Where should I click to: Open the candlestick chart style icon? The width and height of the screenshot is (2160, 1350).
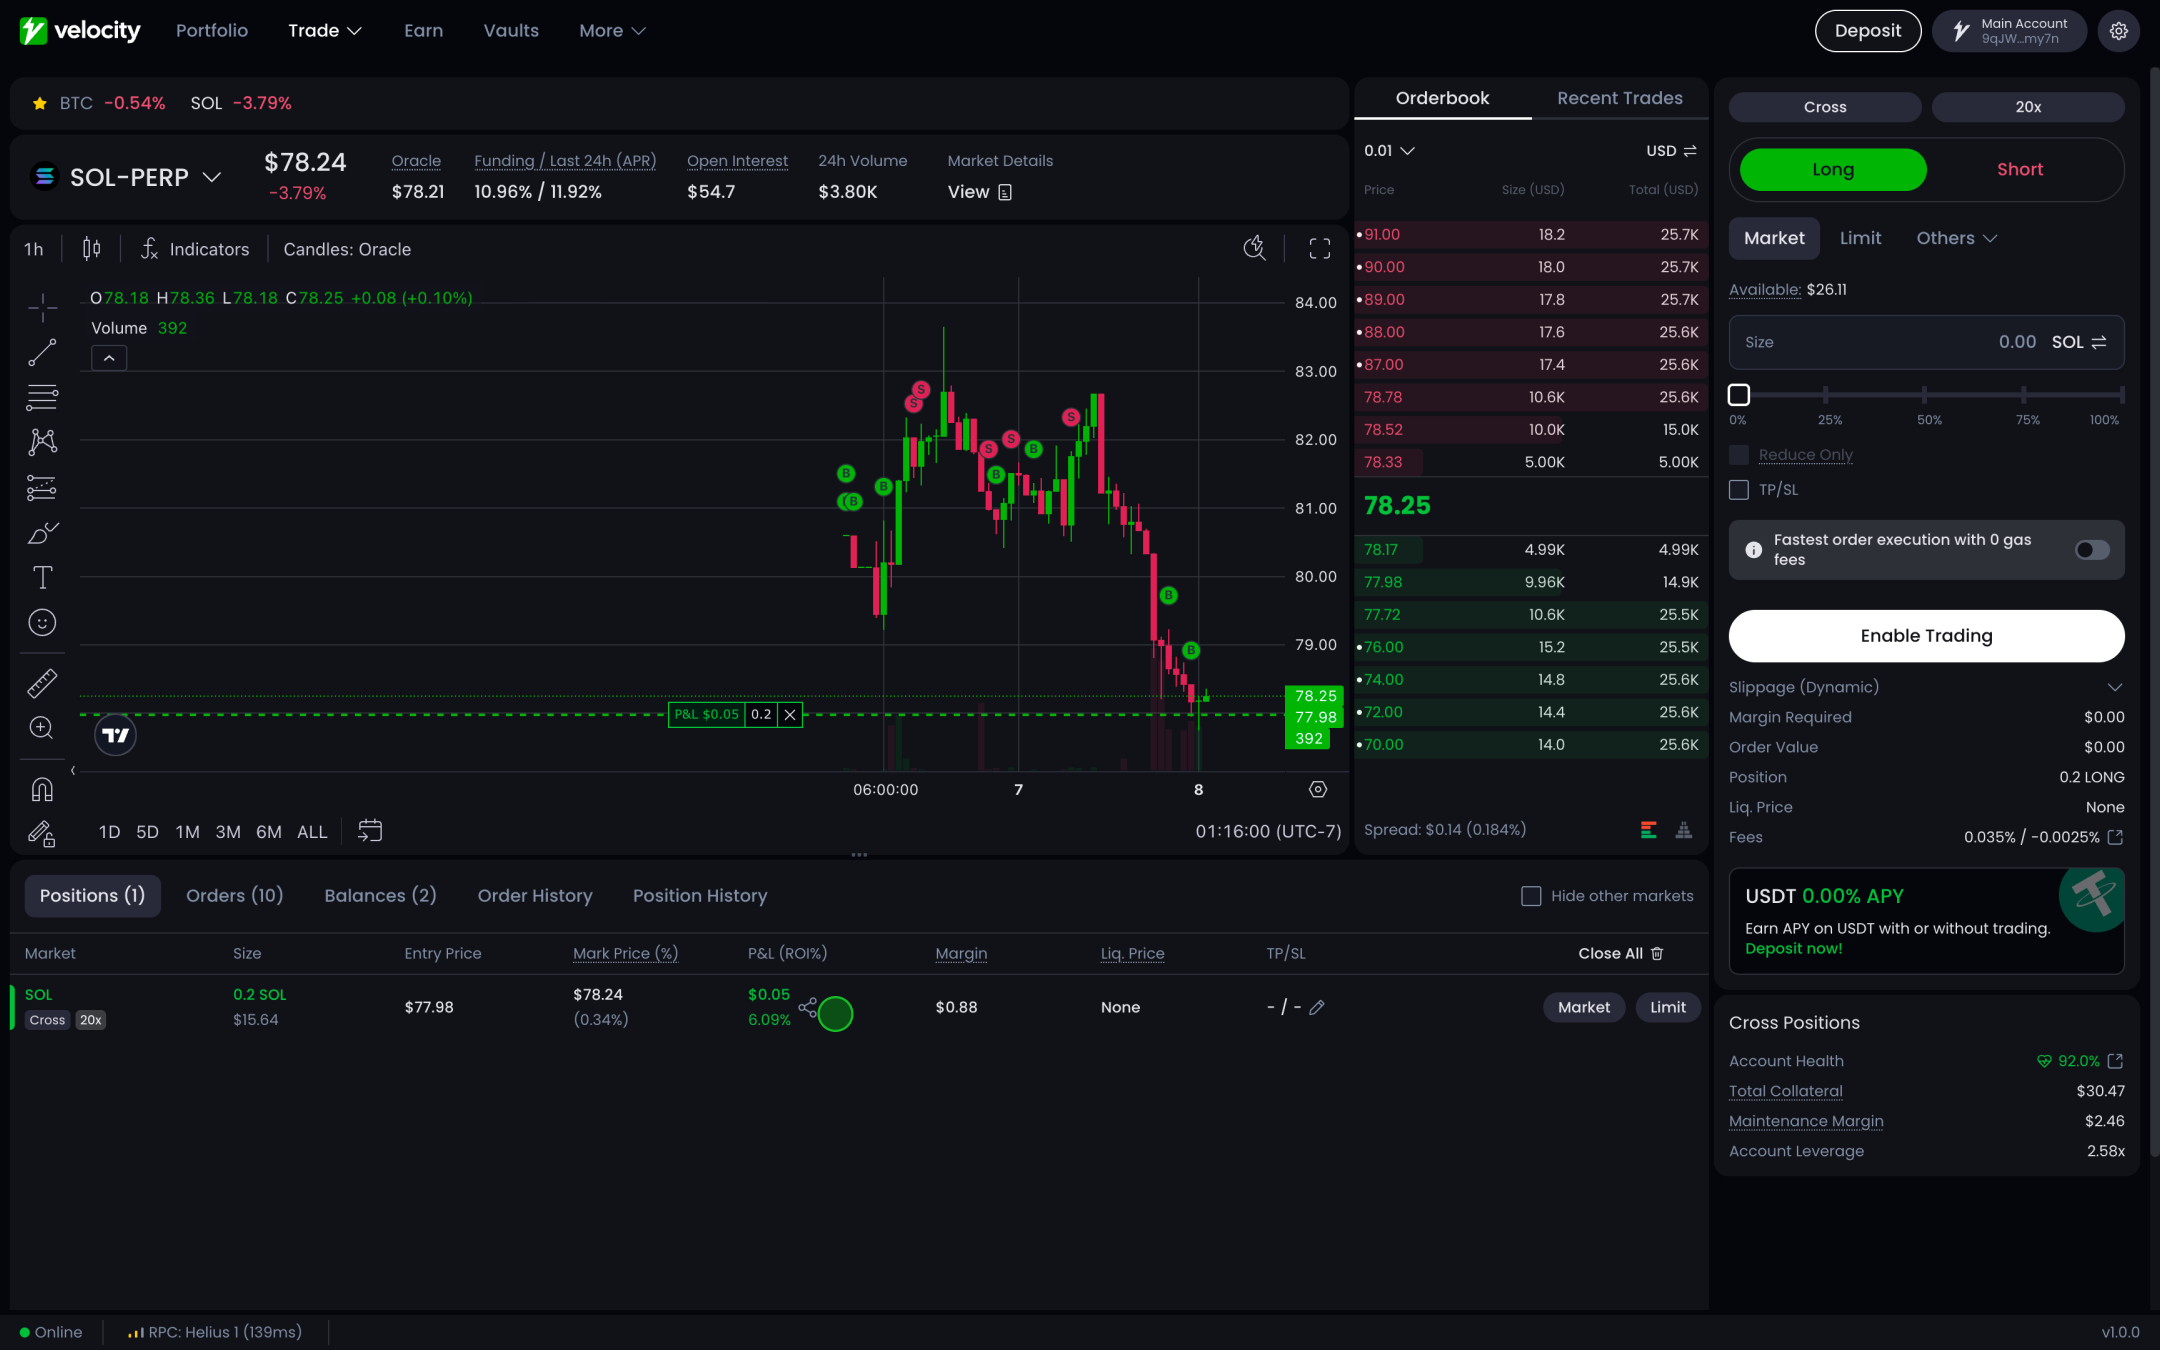(x=91, y=249)
